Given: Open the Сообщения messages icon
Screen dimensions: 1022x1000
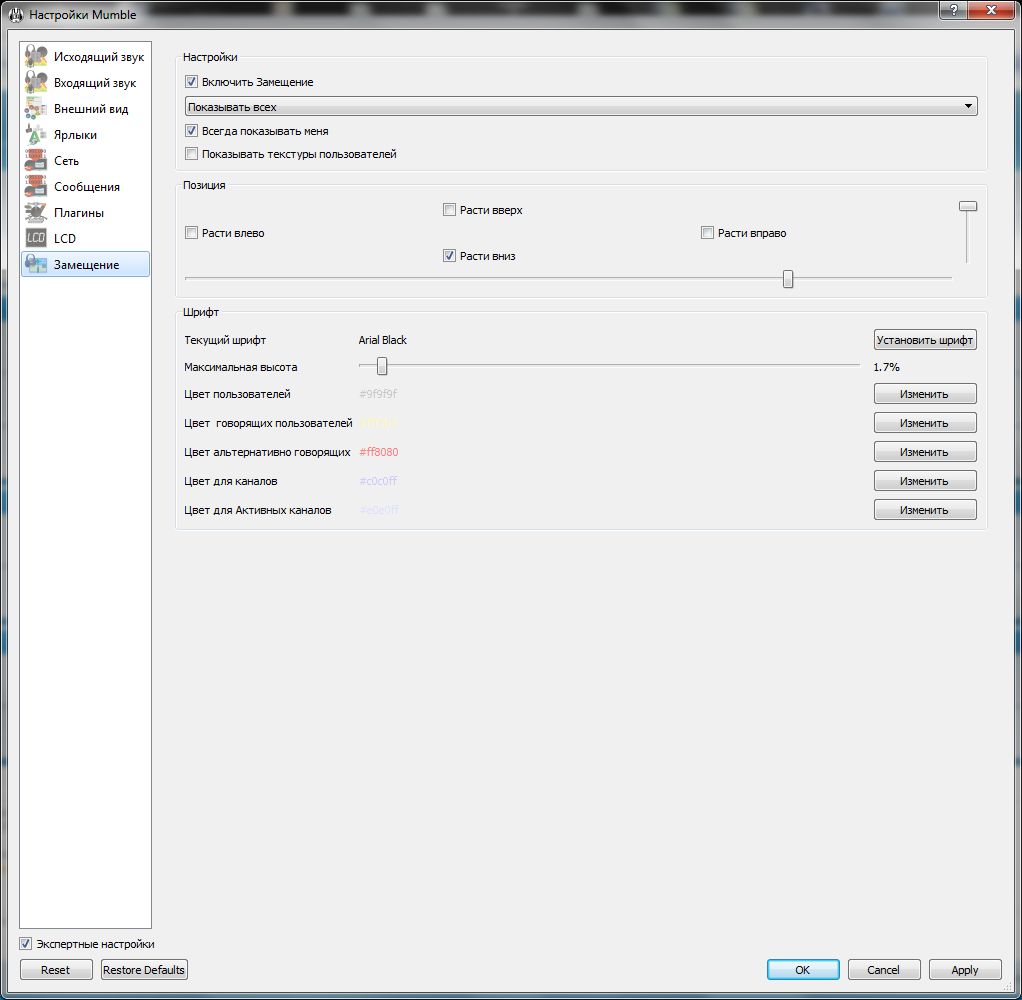Looking at the screenshot, I should (37, 187).
